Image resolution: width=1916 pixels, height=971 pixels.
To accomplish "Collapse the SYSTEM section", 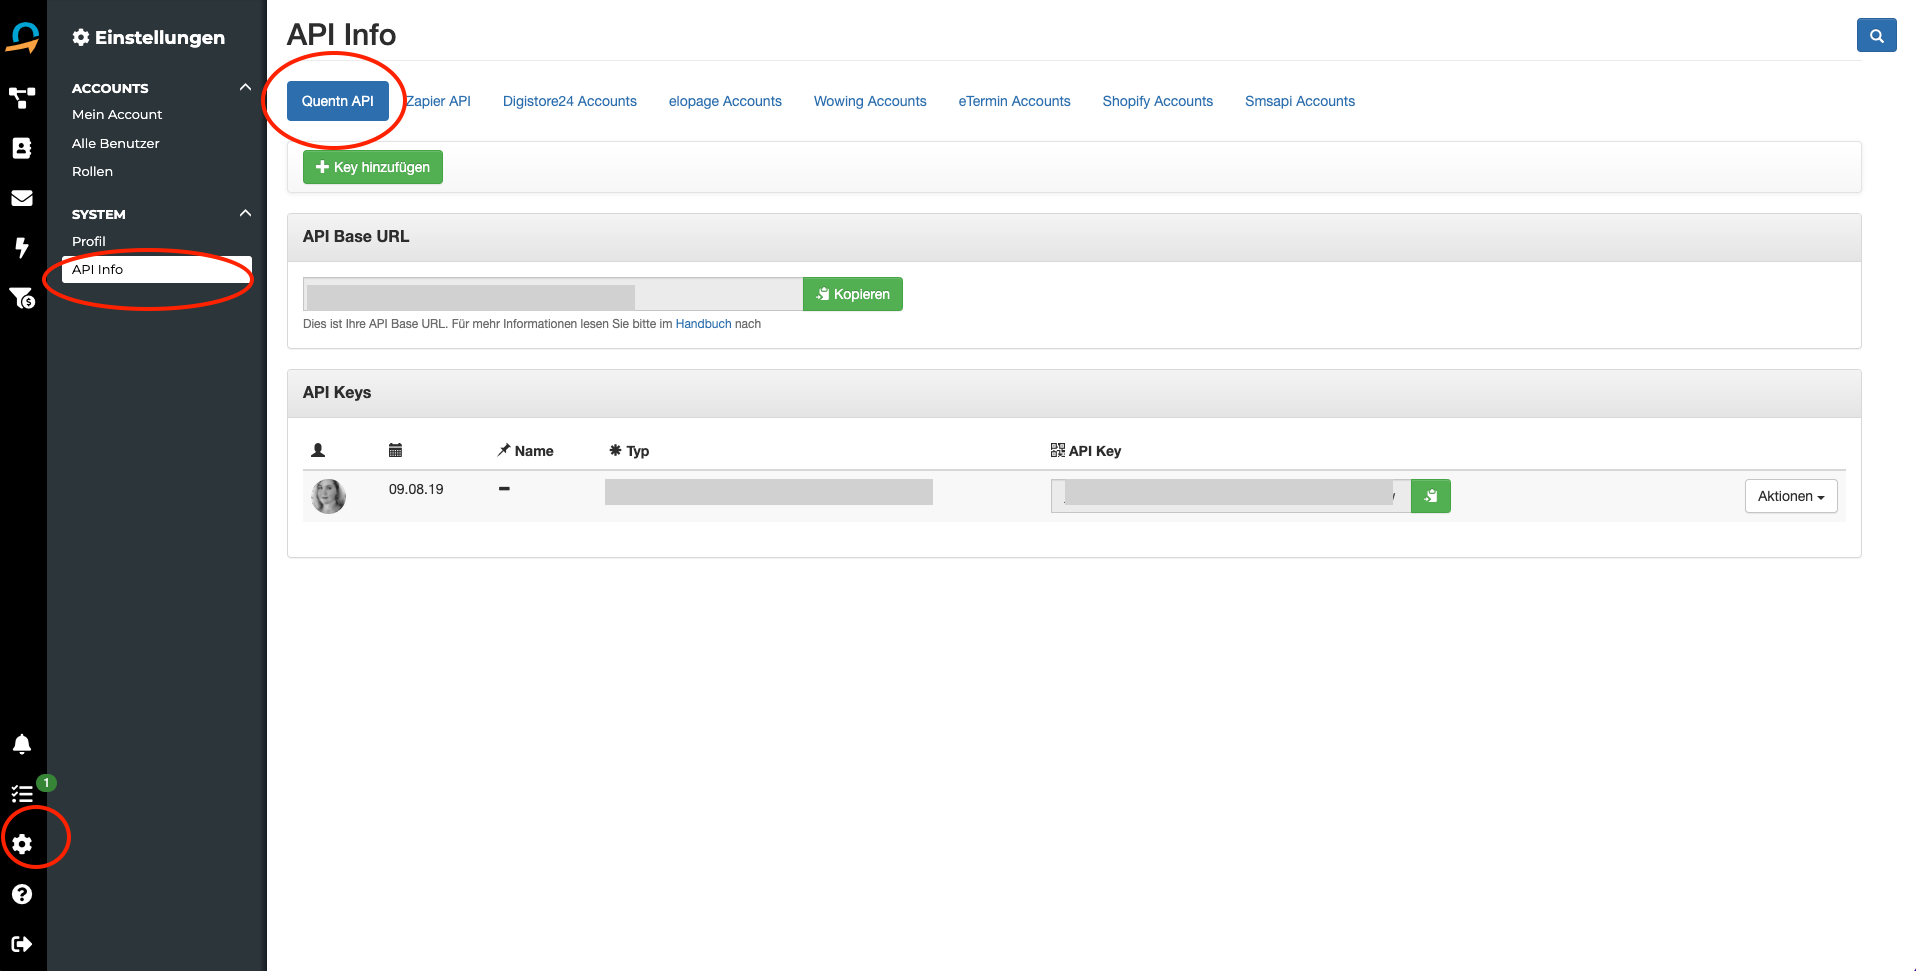I will [245, 212].
